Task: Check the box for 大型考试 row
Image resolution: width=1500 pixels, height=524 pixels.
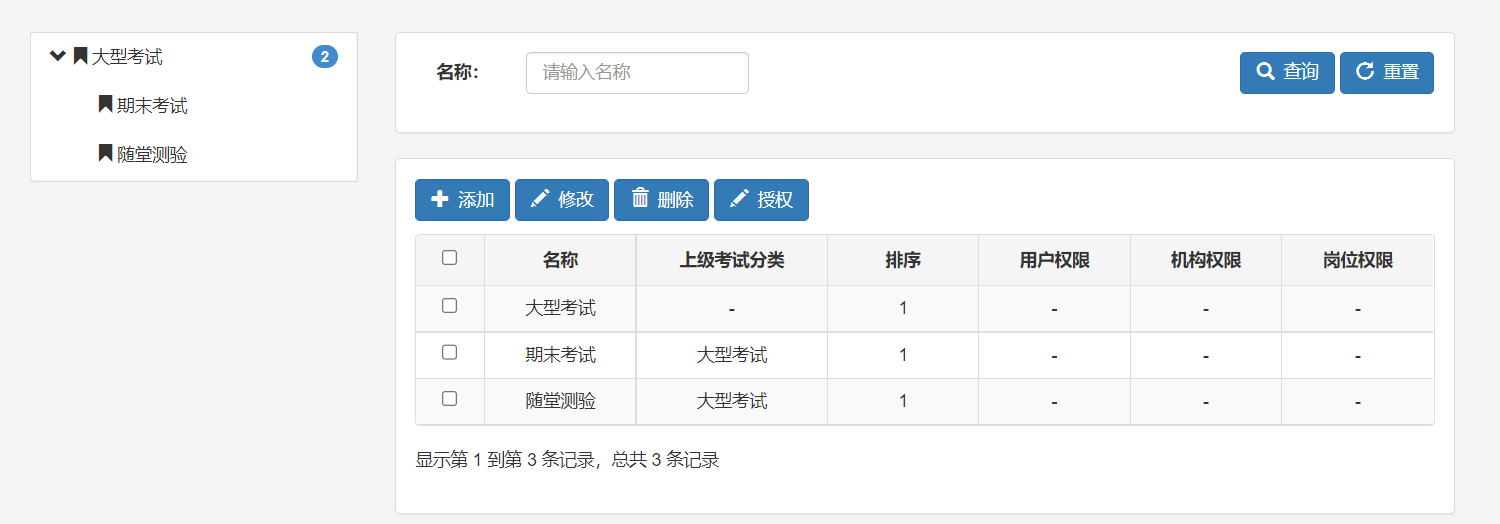Action: point(449,306)
